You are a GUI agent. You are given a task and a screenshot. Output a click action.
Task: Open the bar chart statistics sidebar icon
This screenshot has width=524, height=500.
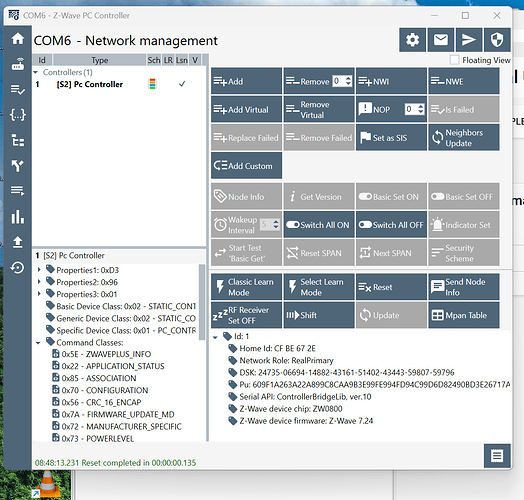(18, 217)
